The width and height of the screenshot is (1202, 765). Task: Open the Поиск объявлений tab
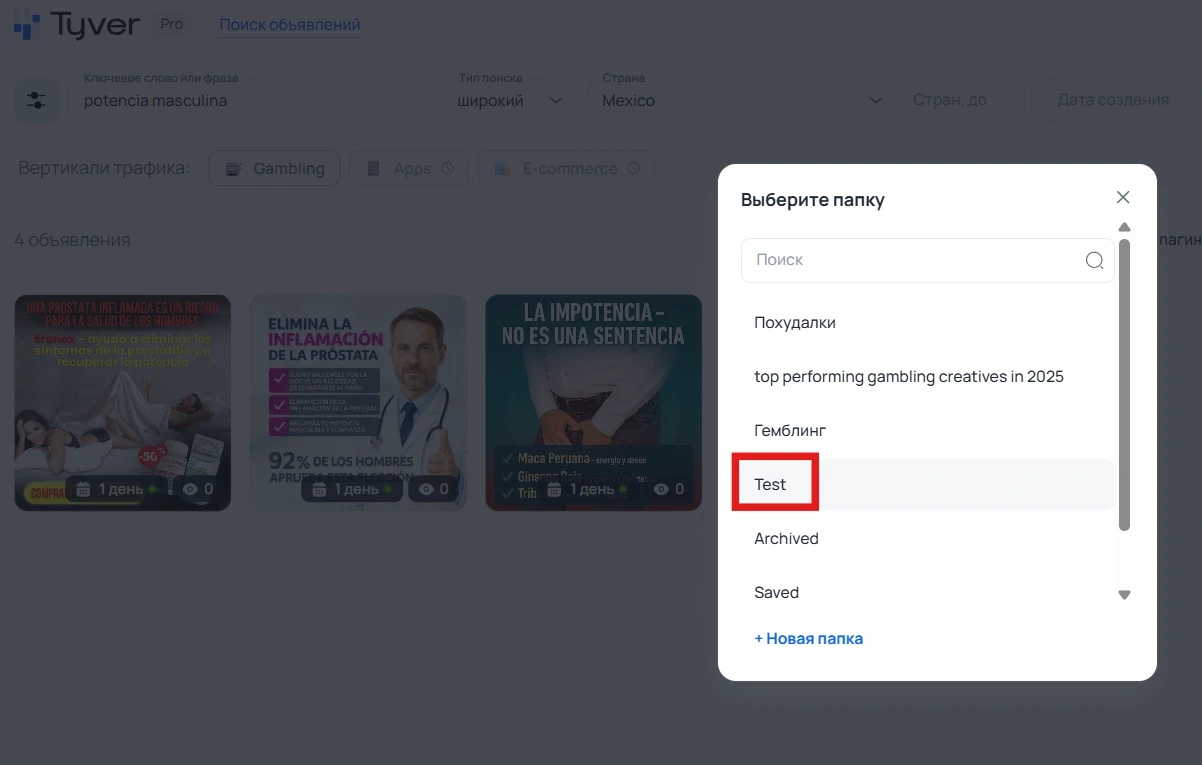click(x=289, y=25)
